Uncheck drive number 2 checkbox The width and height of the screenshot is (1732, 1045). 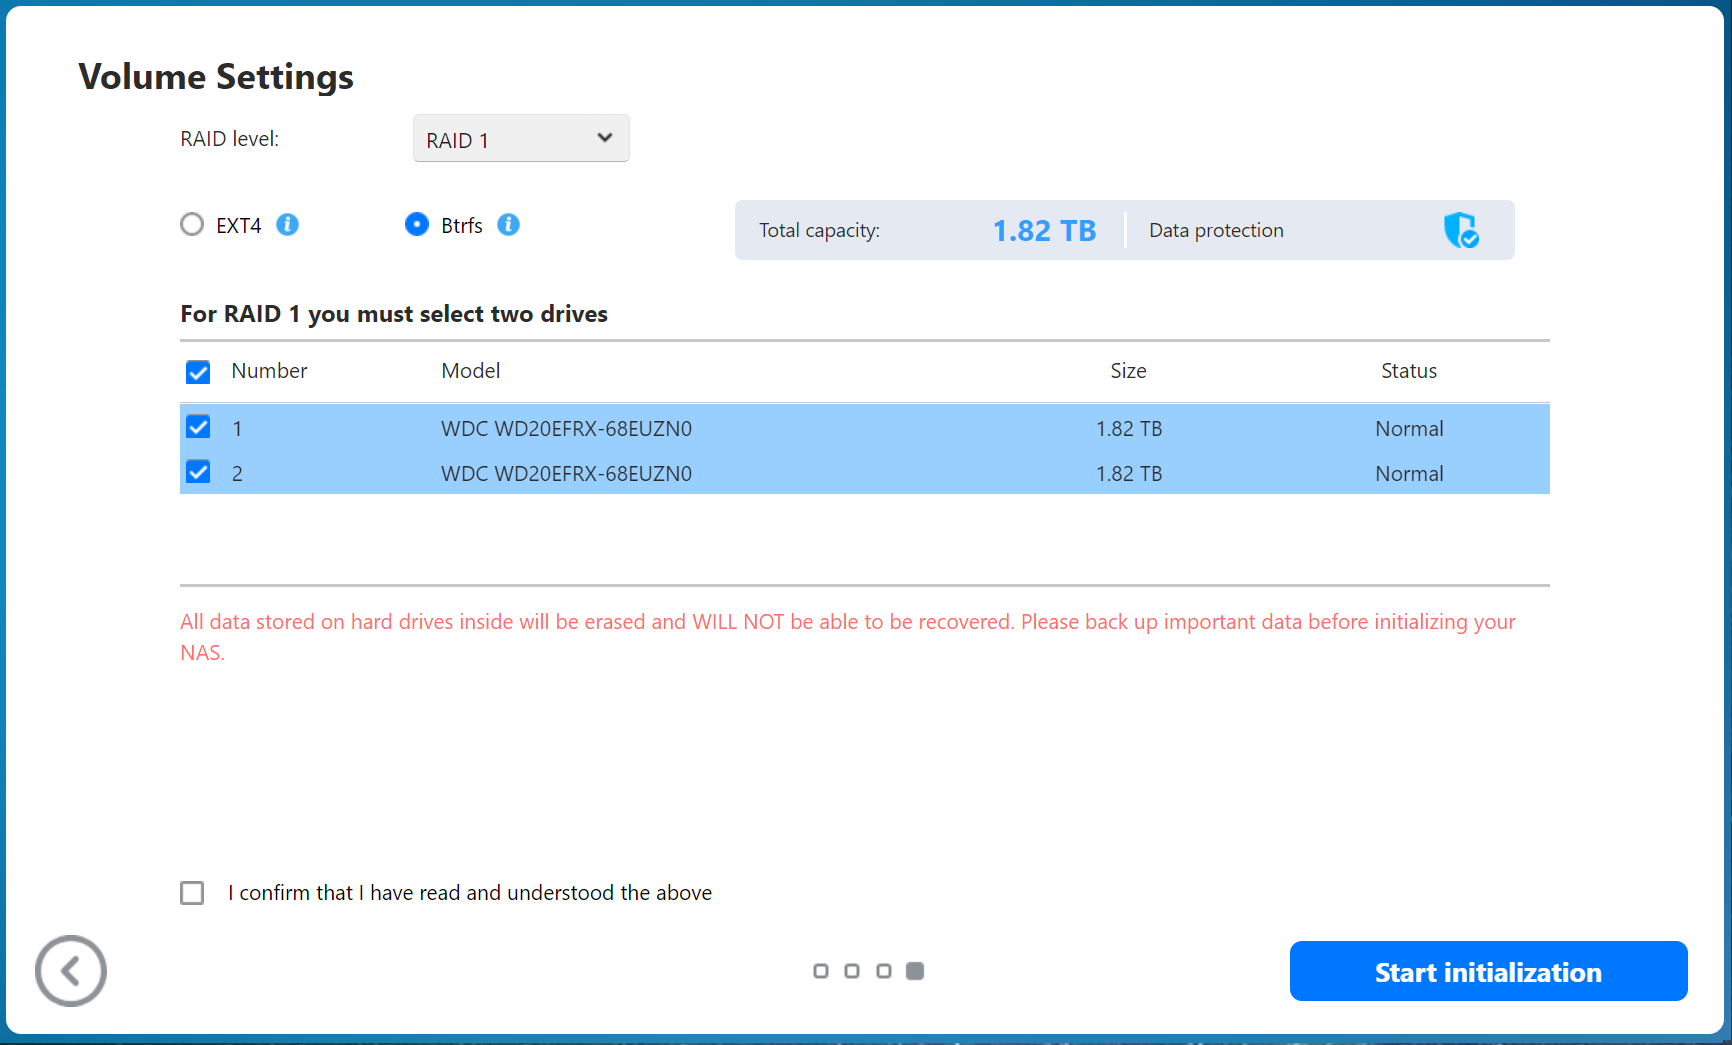(x=198, y=472)
